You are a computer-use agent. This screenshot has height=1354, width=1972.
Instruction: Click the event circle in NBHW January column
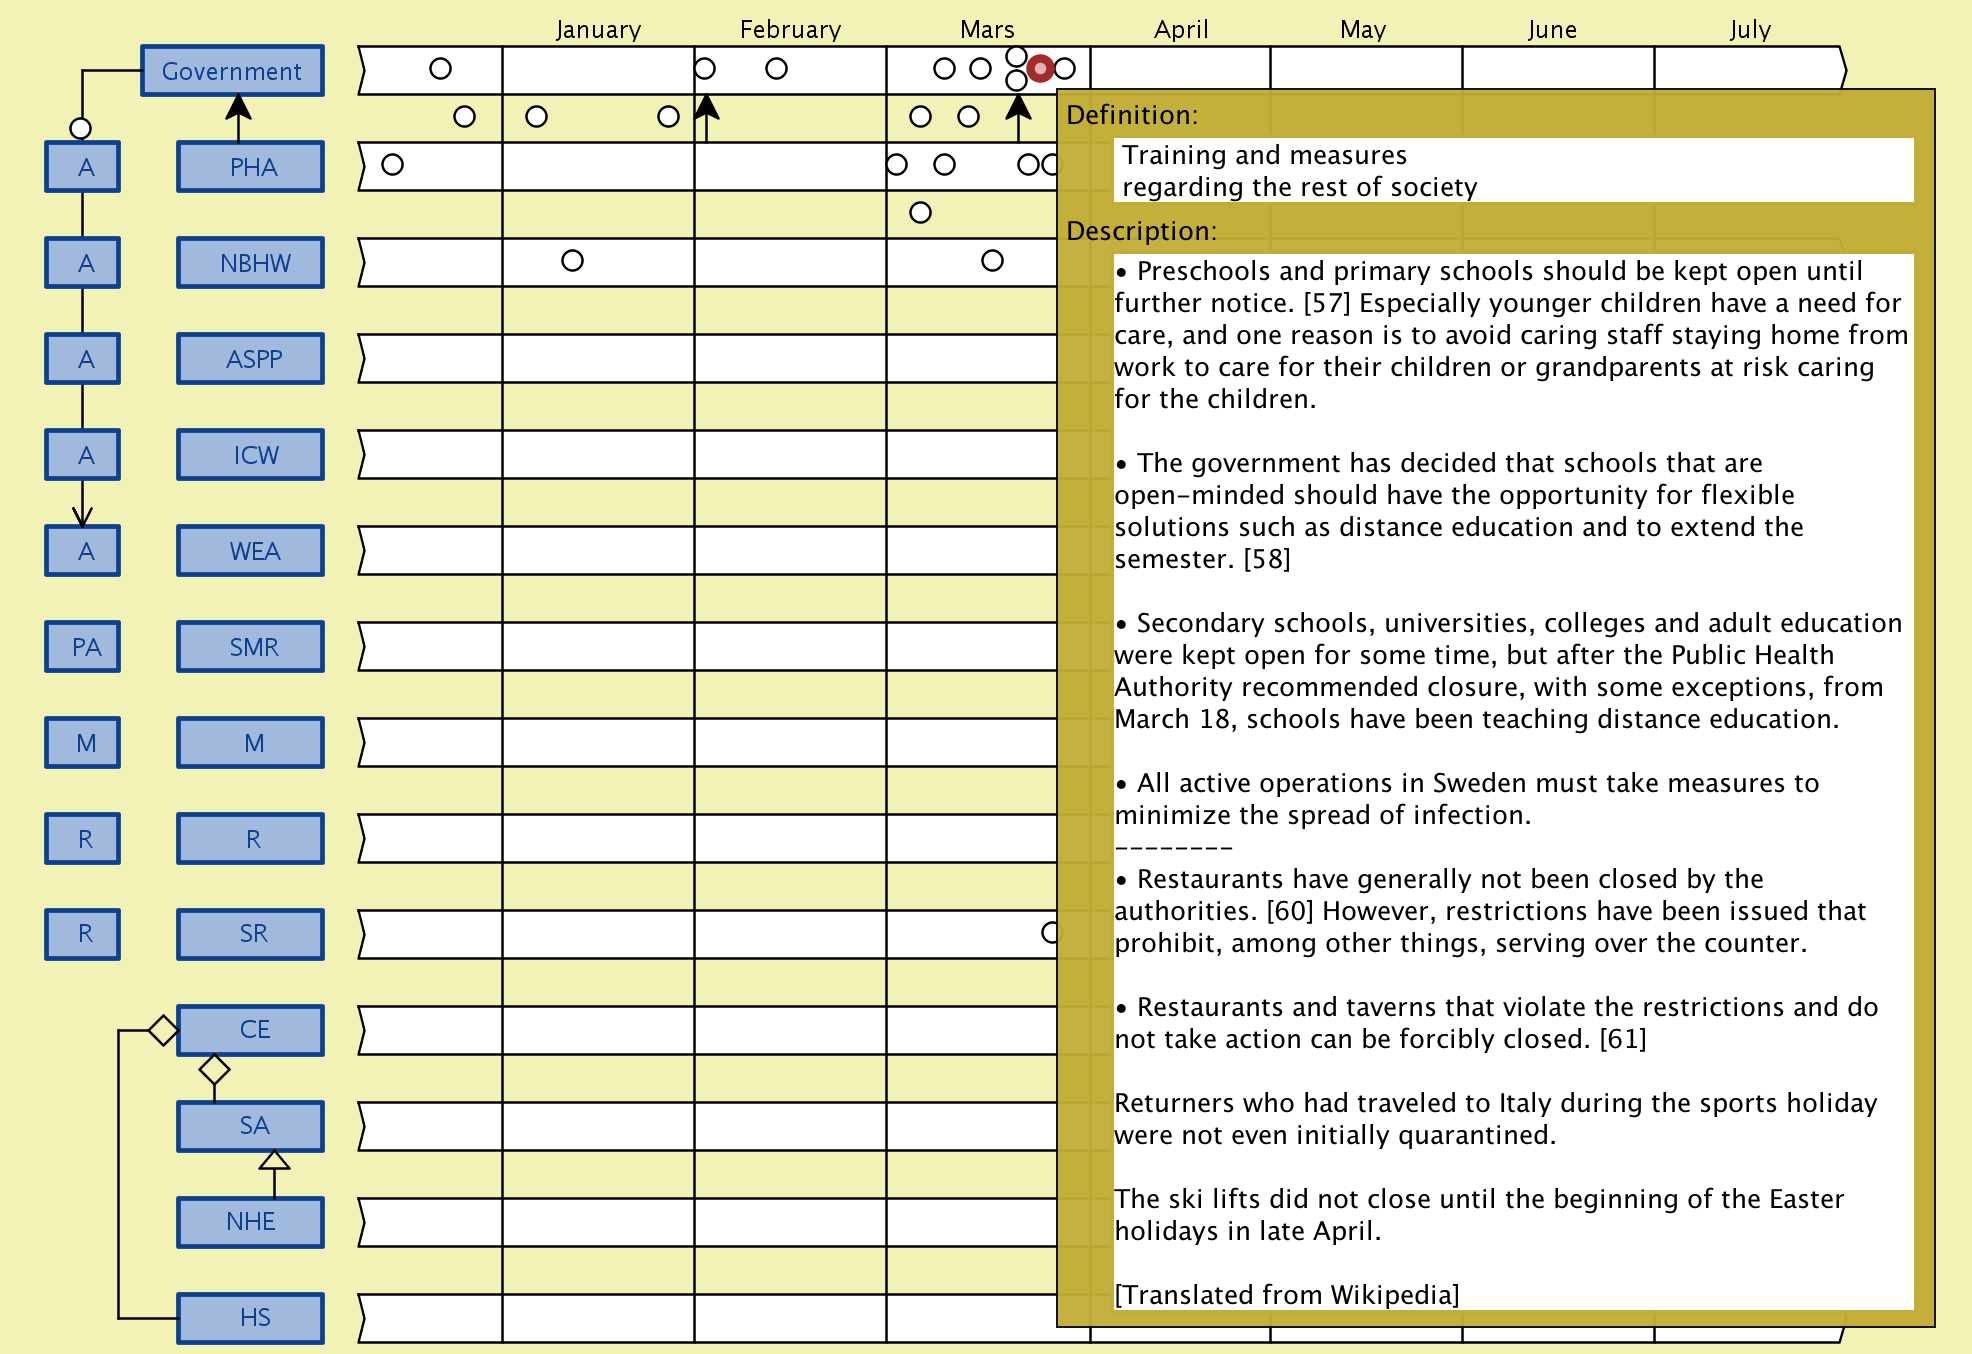pos(572,261)
